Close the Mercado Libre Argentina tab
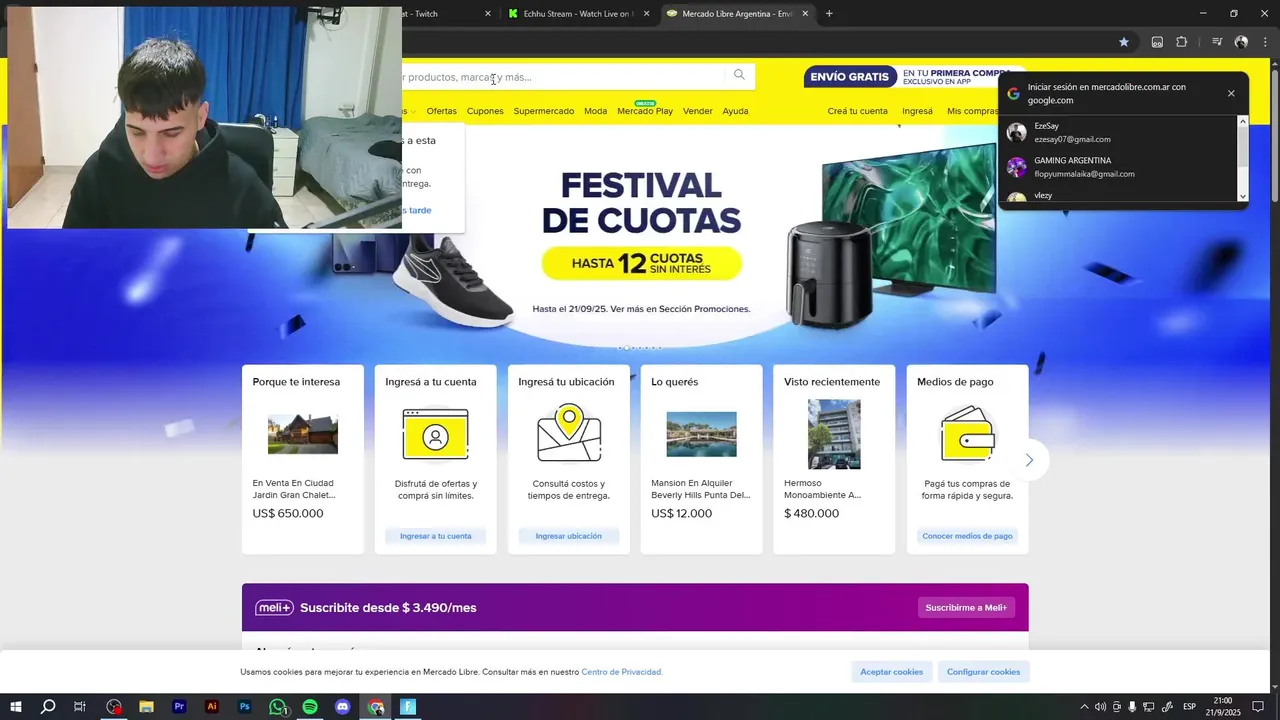 click(x=805, y=14)
